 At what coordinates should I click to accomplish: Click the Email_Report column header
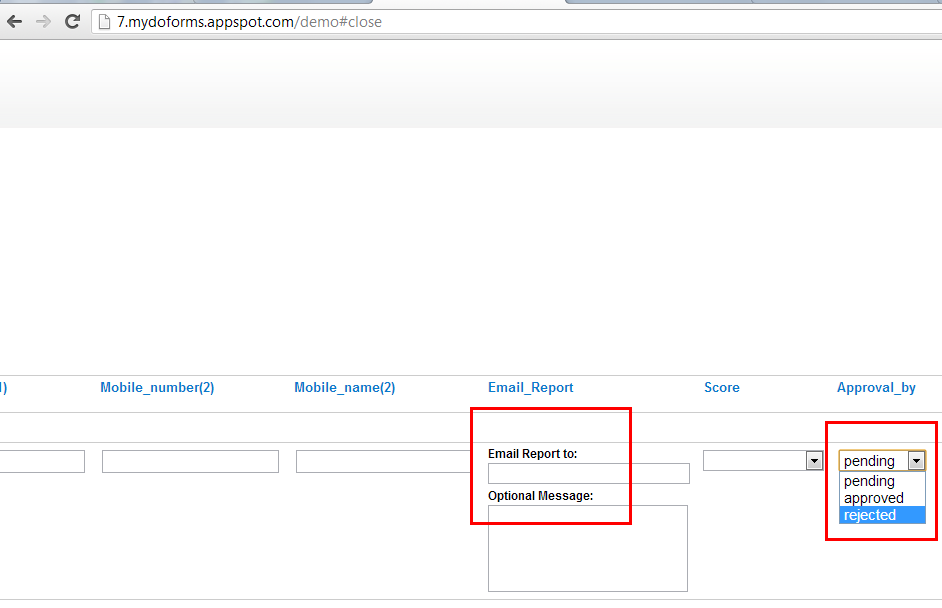point(530,388)
